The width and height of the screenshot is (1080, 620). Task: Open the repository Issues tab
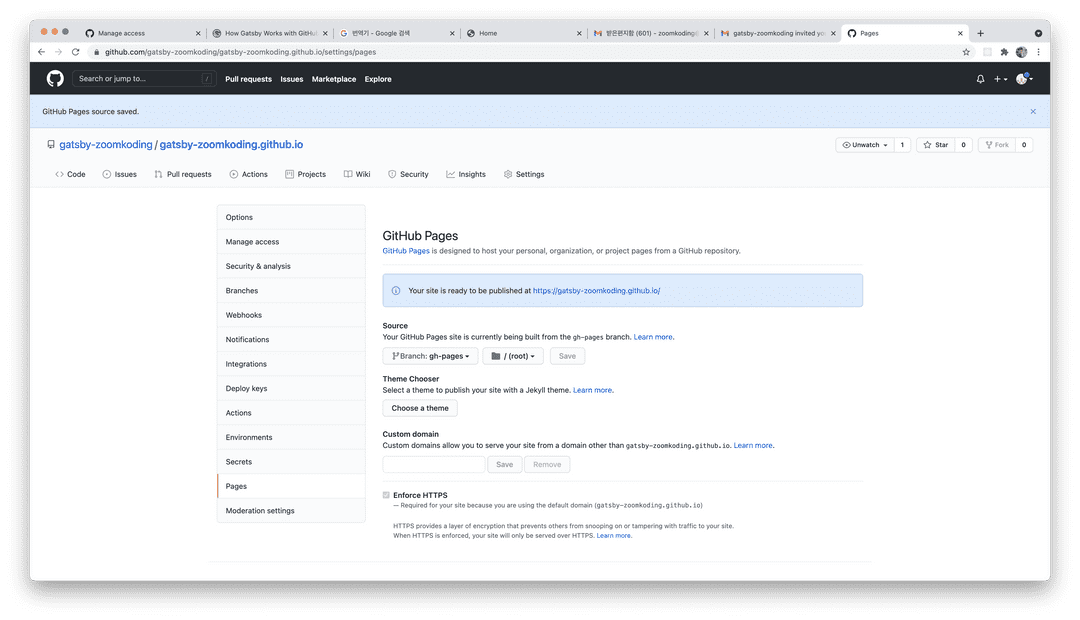(120, 174)
